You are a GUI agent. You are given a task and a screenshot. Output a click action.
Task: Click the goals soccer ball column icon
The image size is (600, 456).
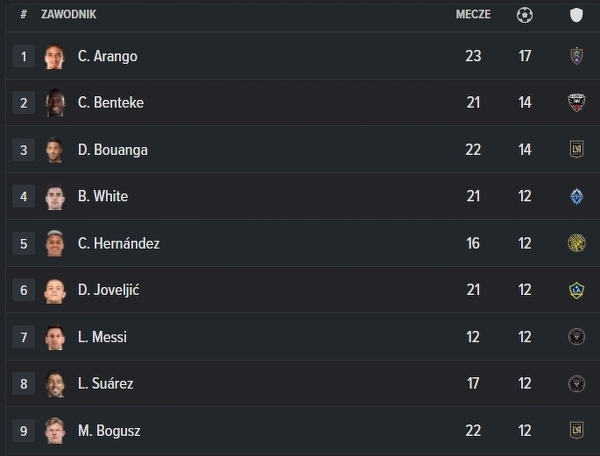tap(525, 15)
